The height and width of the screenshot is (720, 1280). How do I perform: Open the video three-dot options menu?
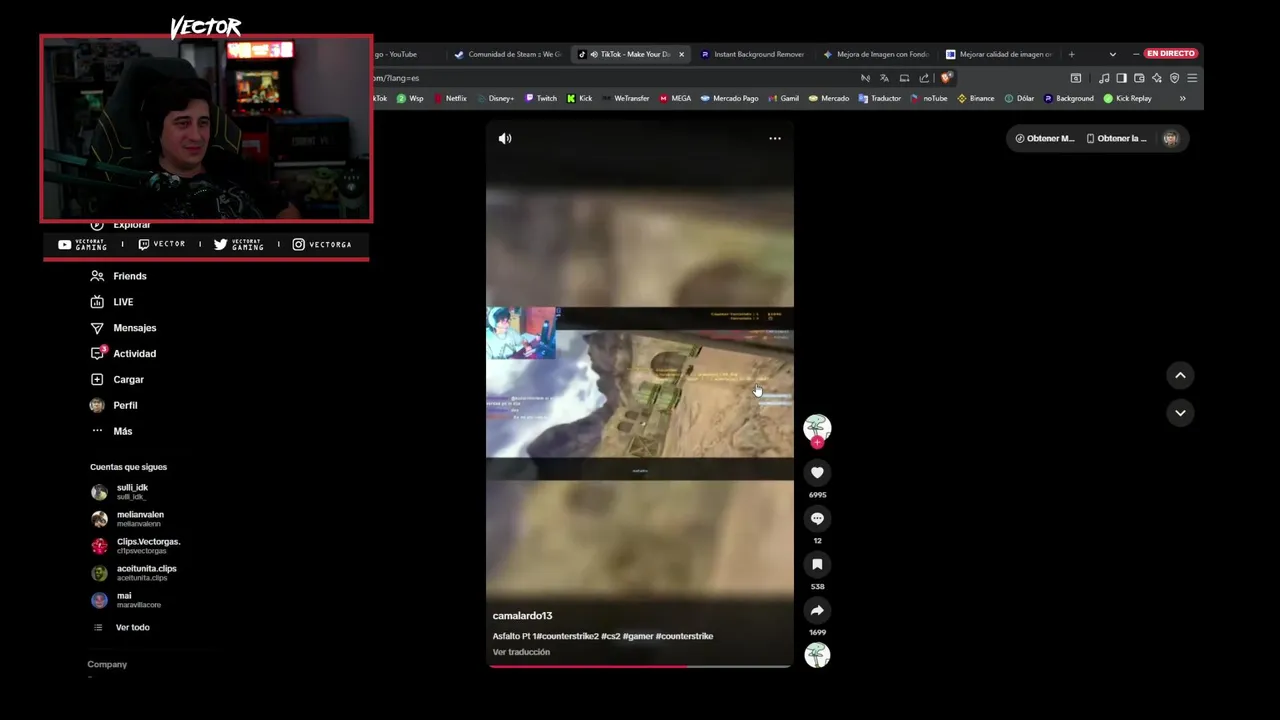coord(775,139)
